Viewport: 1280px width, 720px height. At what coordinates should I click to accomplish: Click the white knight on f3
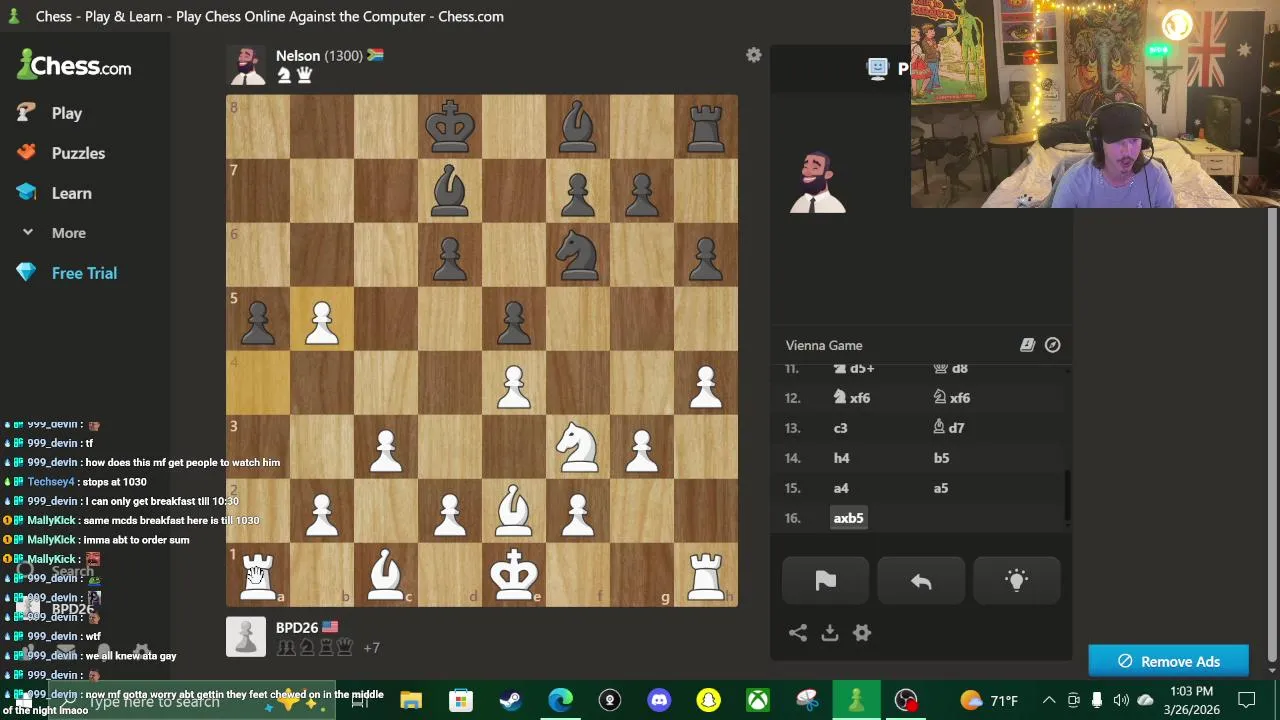[578, 447]
